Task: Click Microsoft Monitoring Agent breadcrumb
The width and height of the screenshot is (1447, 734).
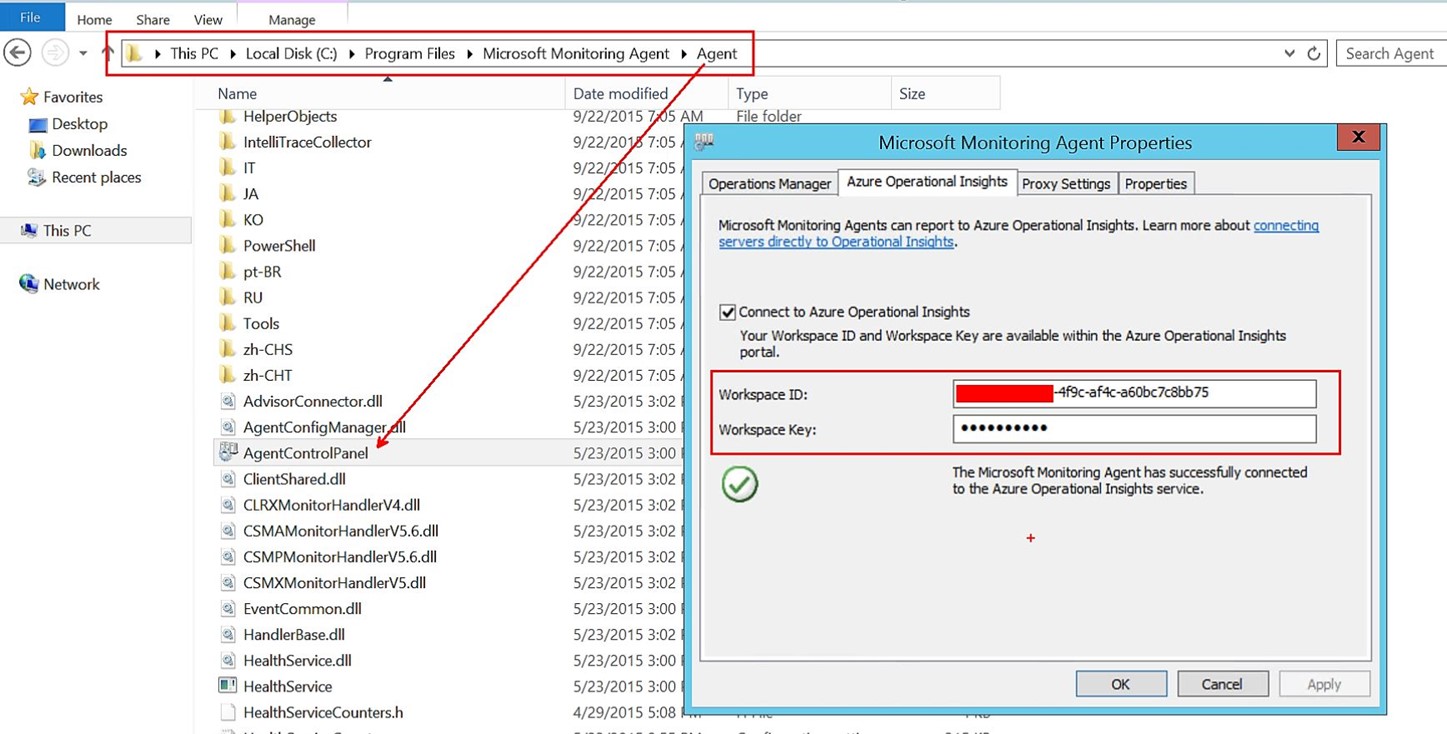Action: (576, 54)
